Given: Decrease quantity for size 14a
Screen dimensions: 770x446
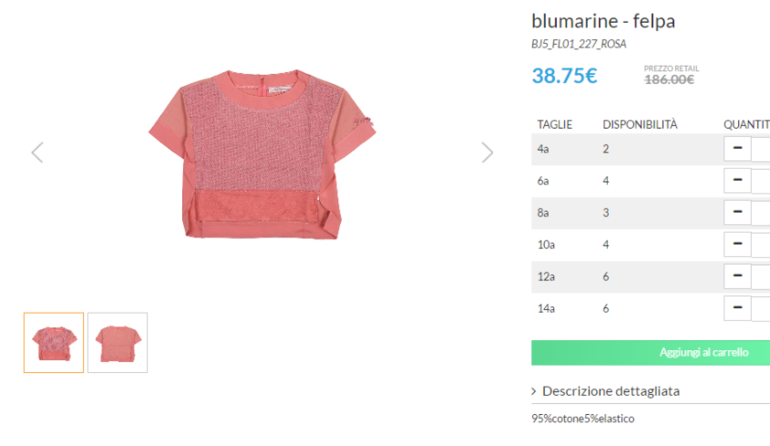Looking at the screenshot, I should click(736, 309).
